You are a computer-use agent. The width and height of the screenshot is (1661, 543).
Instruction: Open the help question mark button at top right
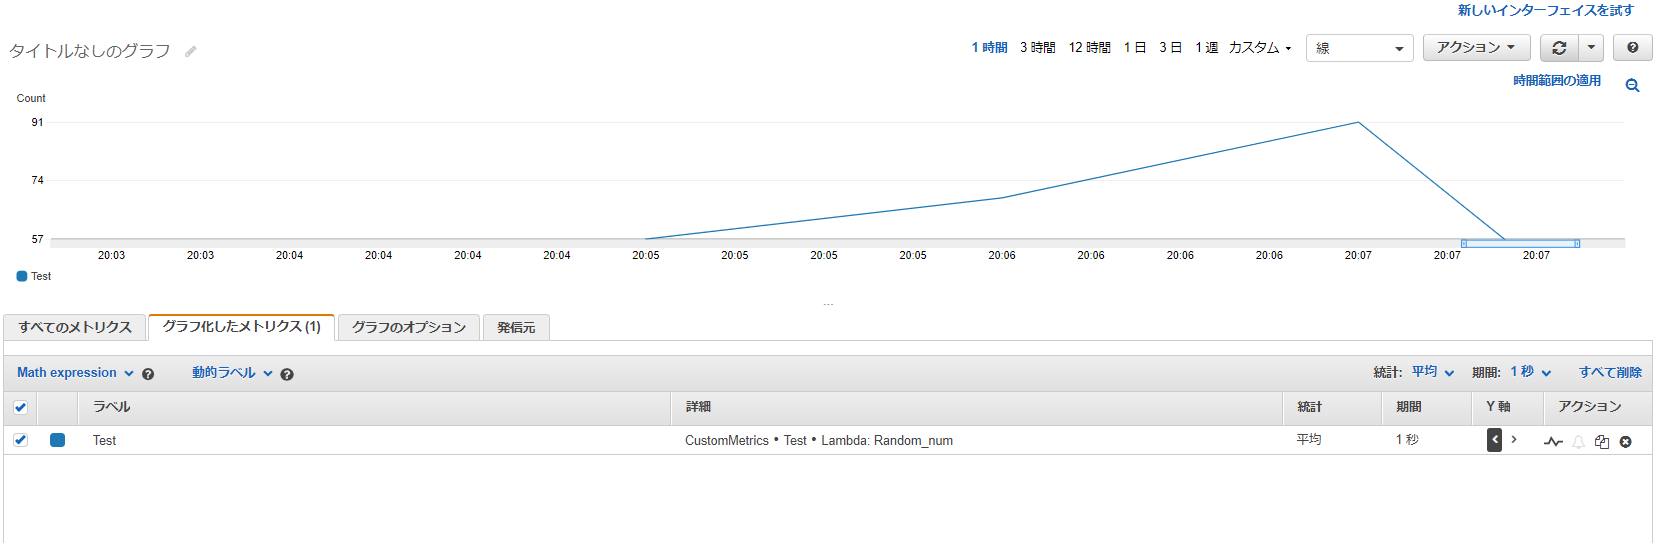[1632, 48]
